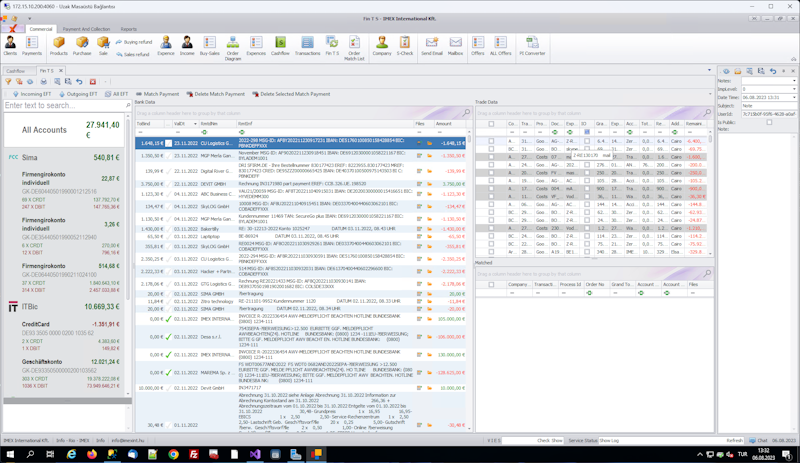Check the first Trade Data row checkbox

(x=491, y=141)
